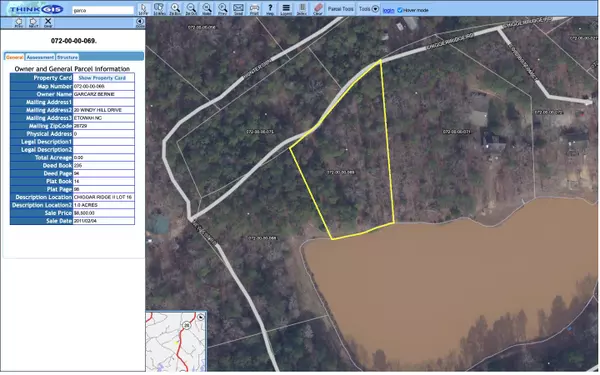This screenshot has height=375, width=600.
Task: Select the Identify pointer tool
Action: click(x=143, y=9)
